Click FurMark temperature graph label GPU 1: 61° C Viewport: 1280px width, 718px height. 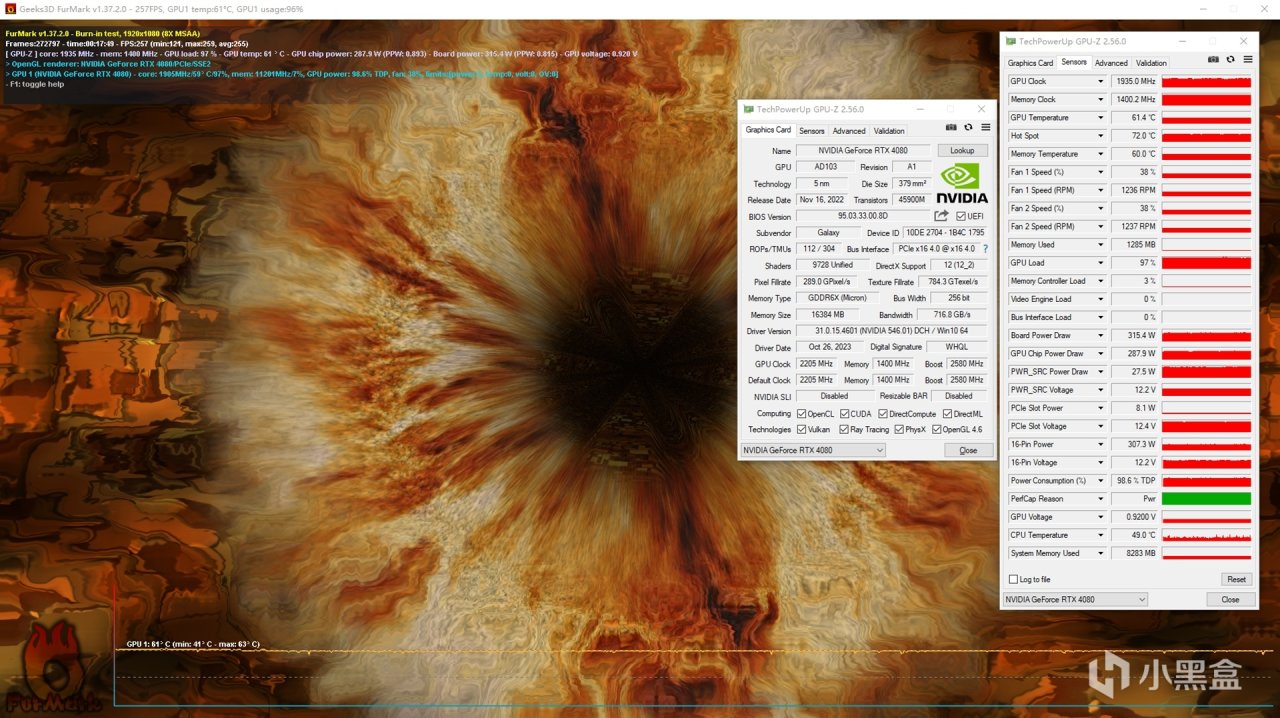[x=193, y=644]
